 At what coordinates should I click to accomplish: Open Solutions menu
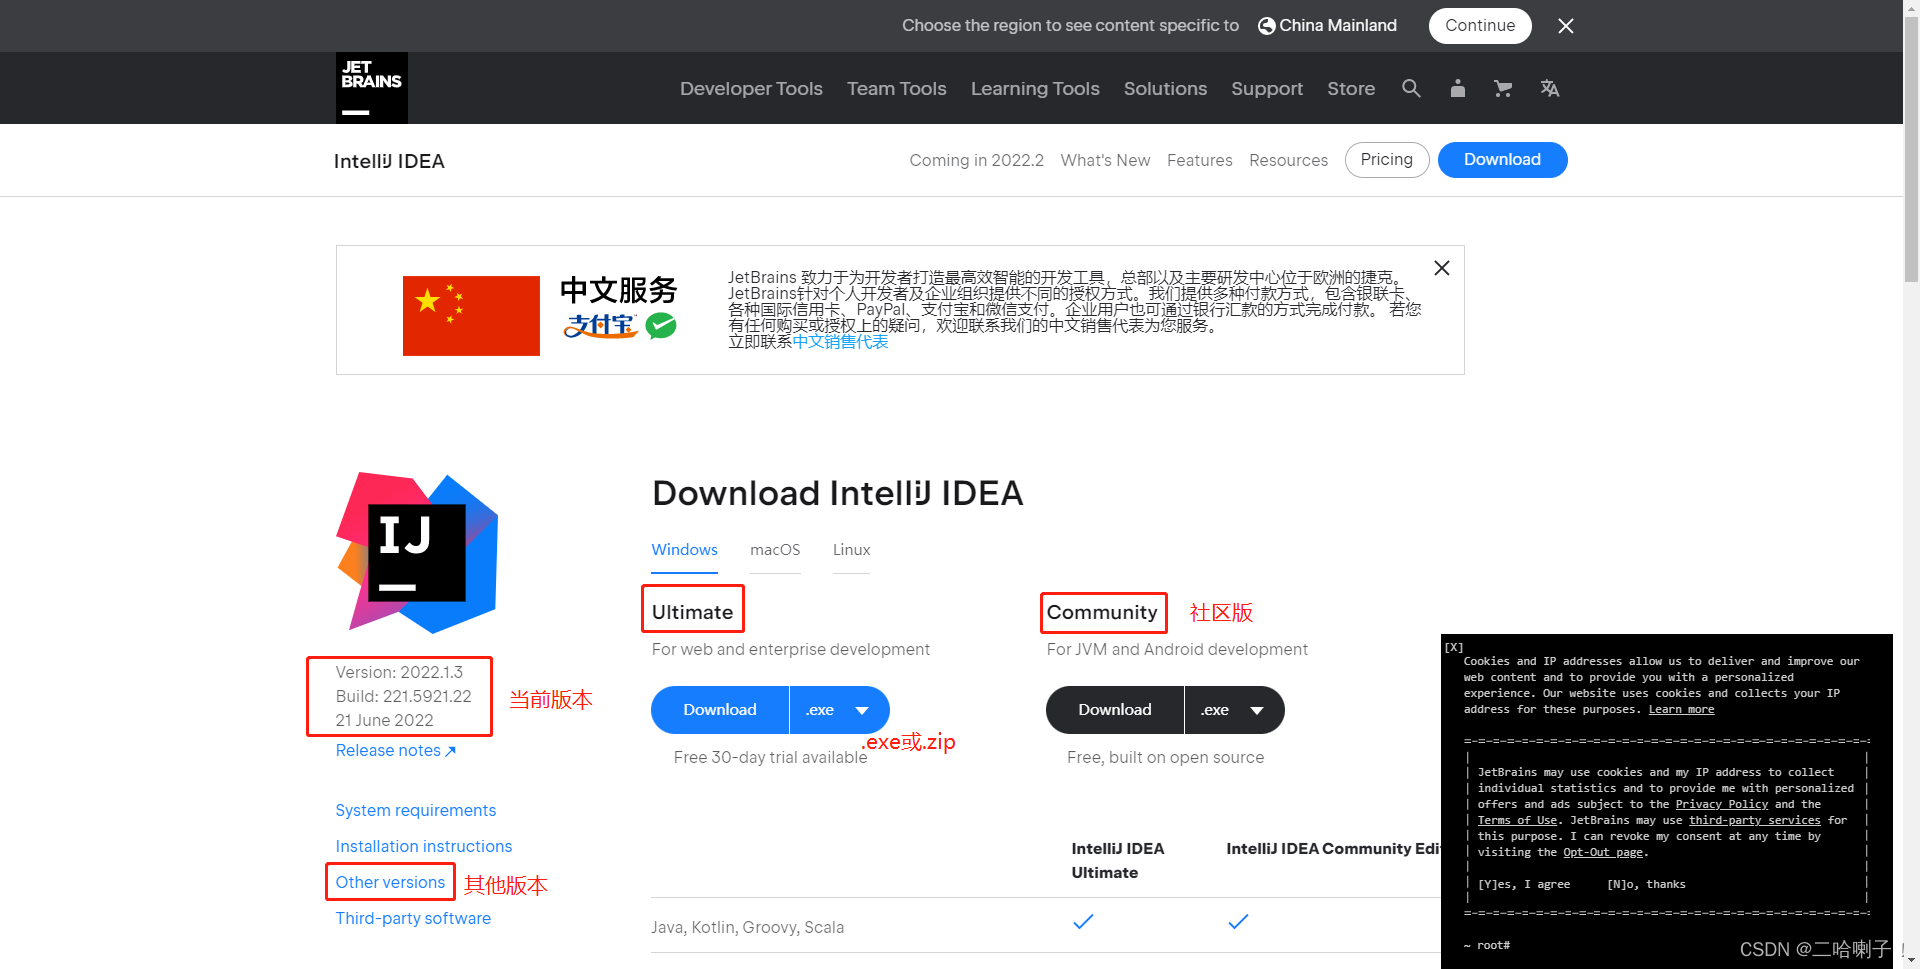[x=1165, y=88]
